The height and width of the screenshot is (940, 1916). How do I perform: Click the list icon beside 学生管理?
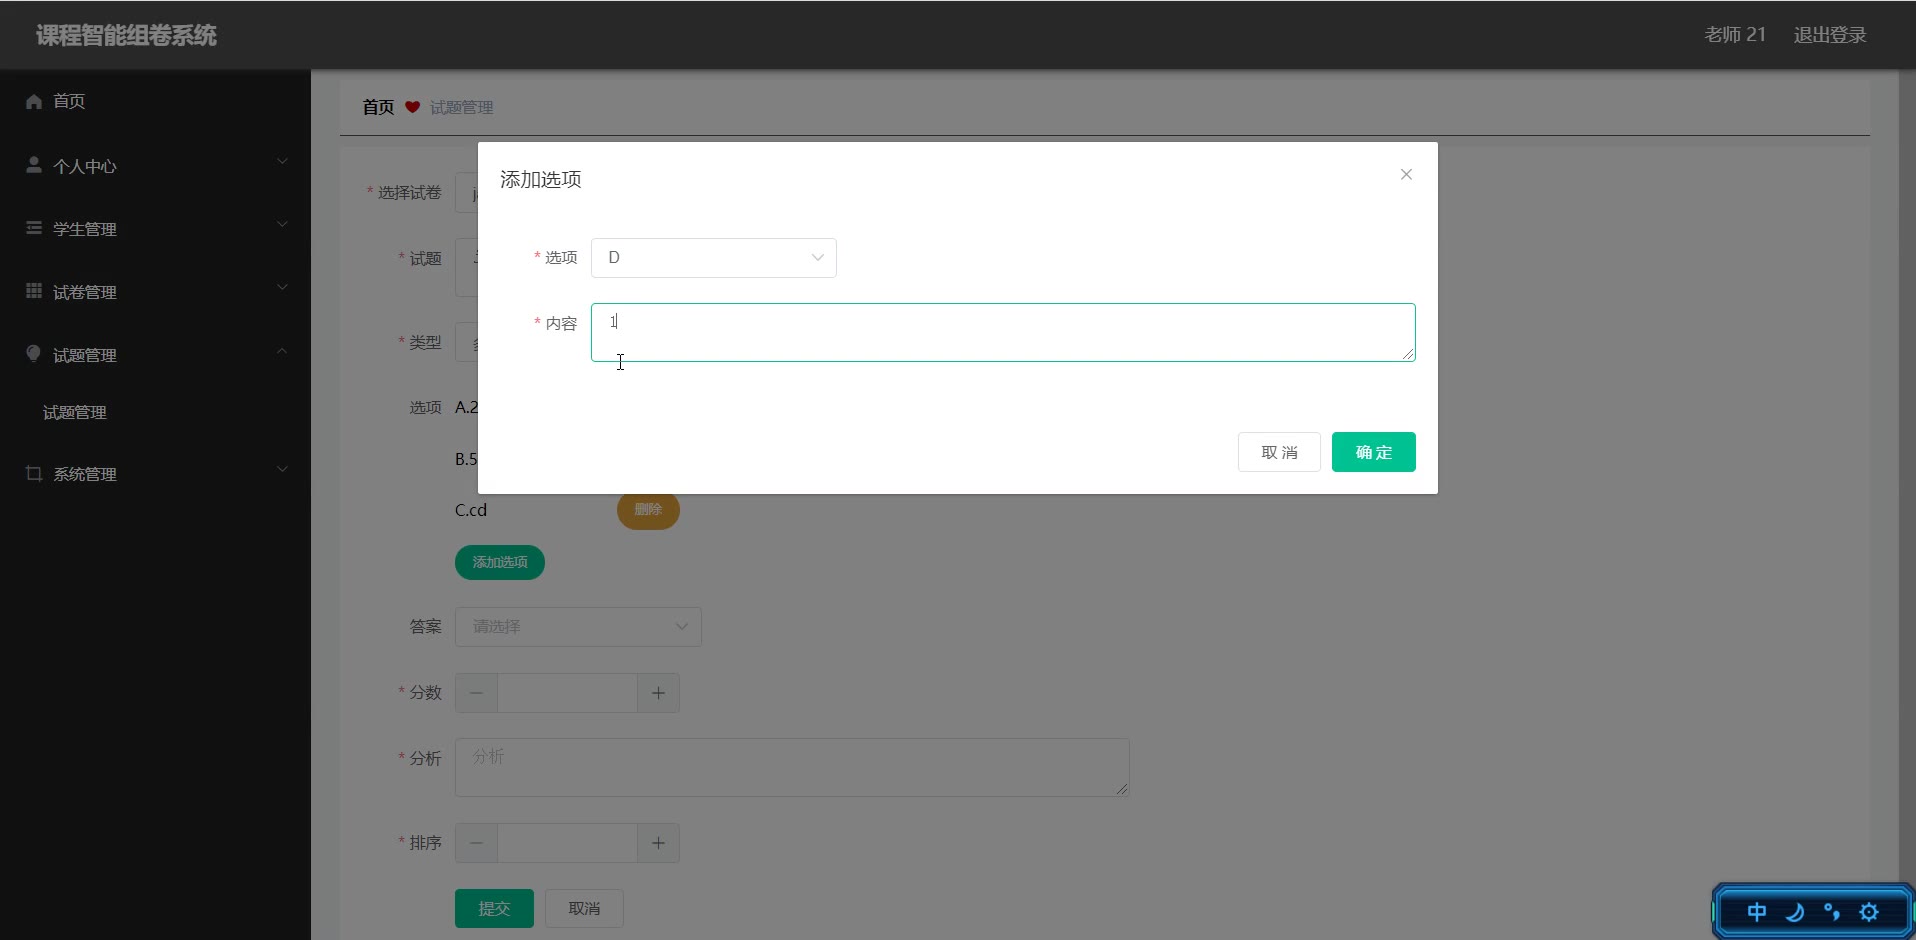click(x=34, y=228)
